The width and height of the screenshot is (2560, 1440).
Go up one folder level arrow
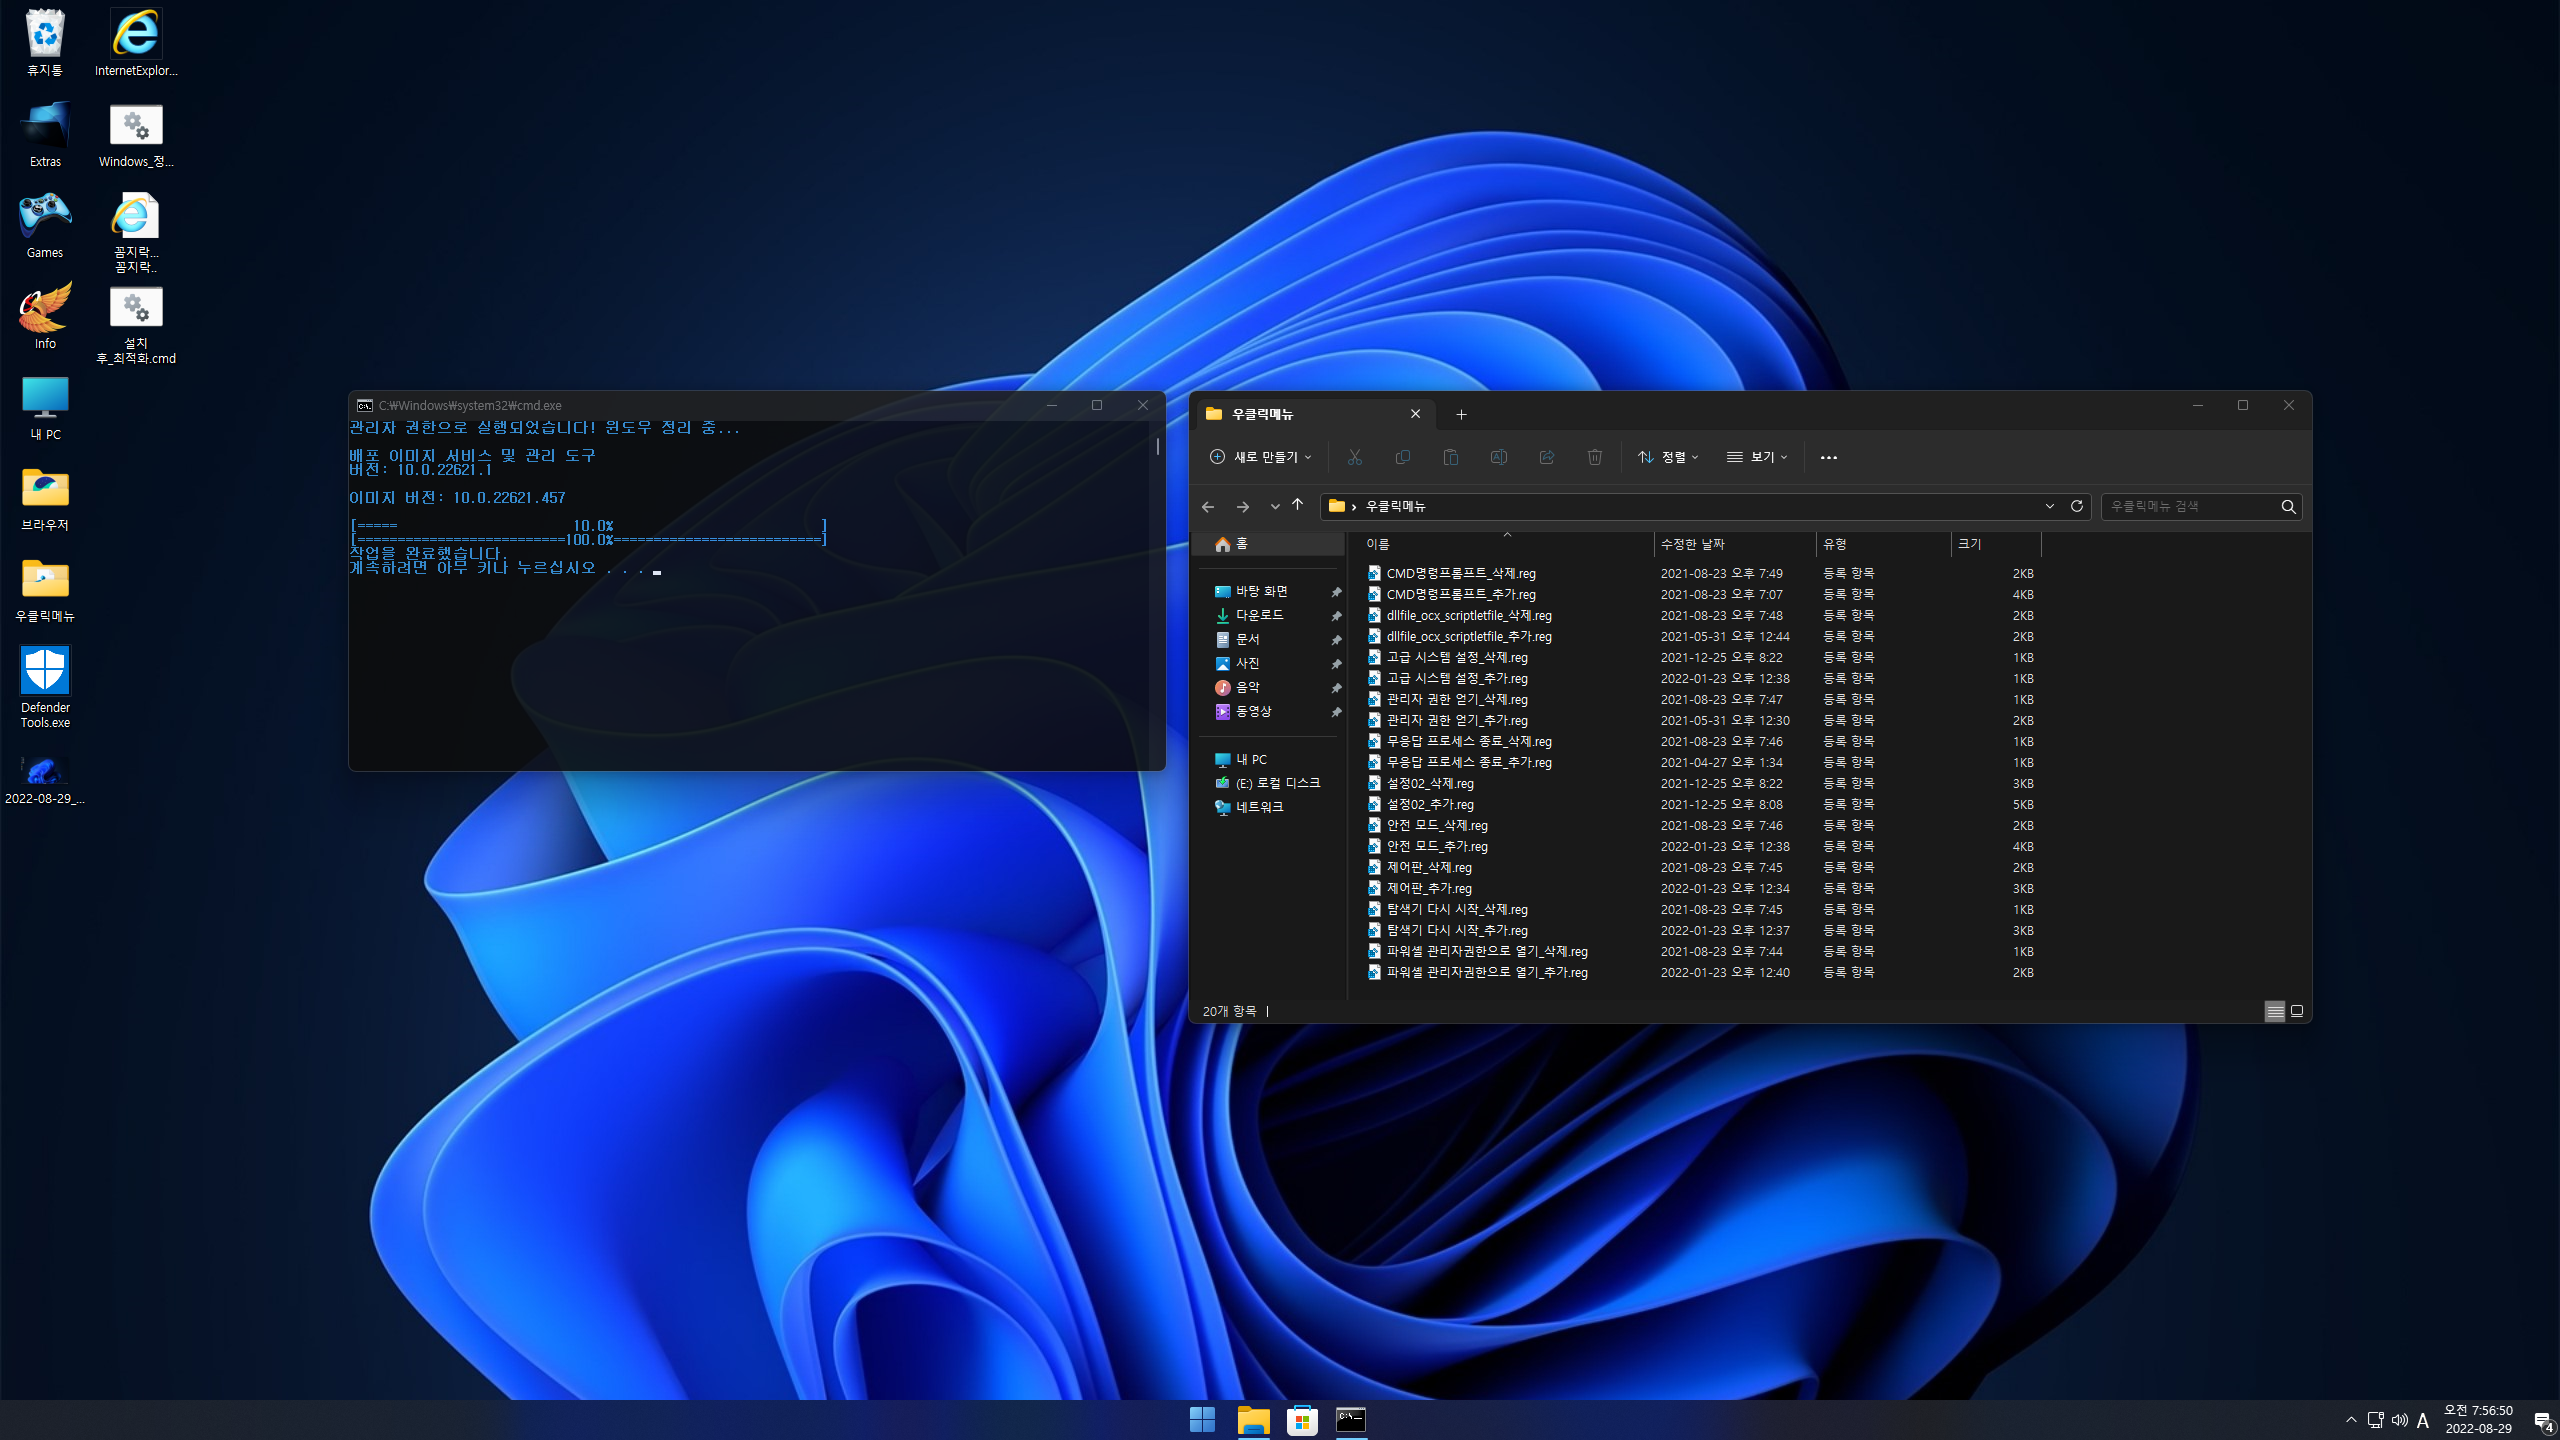click(1298, 505)
